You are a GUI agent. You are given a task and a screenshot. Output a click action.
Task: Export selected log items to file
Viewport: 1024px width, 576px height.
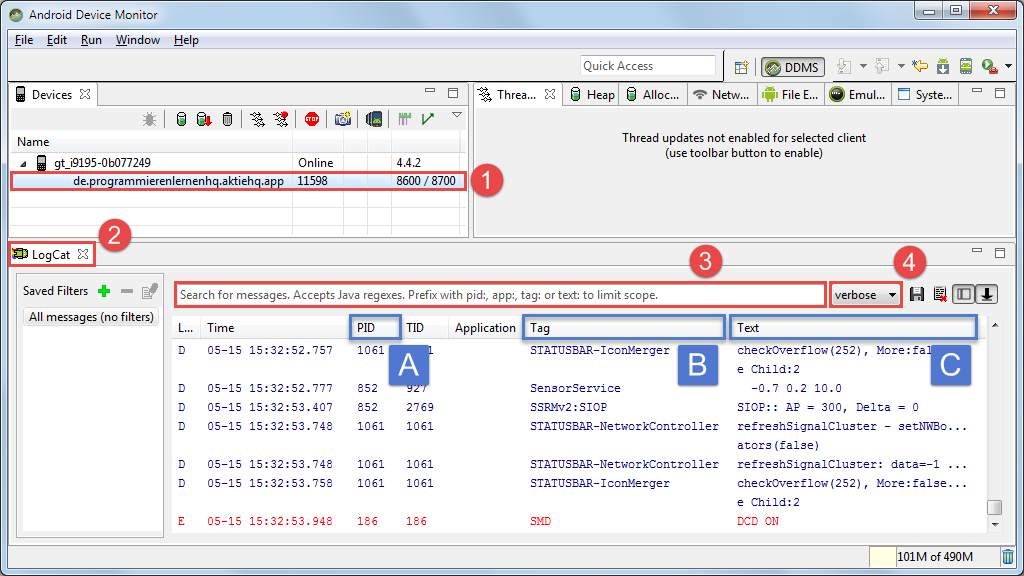(x=917, y=295)
